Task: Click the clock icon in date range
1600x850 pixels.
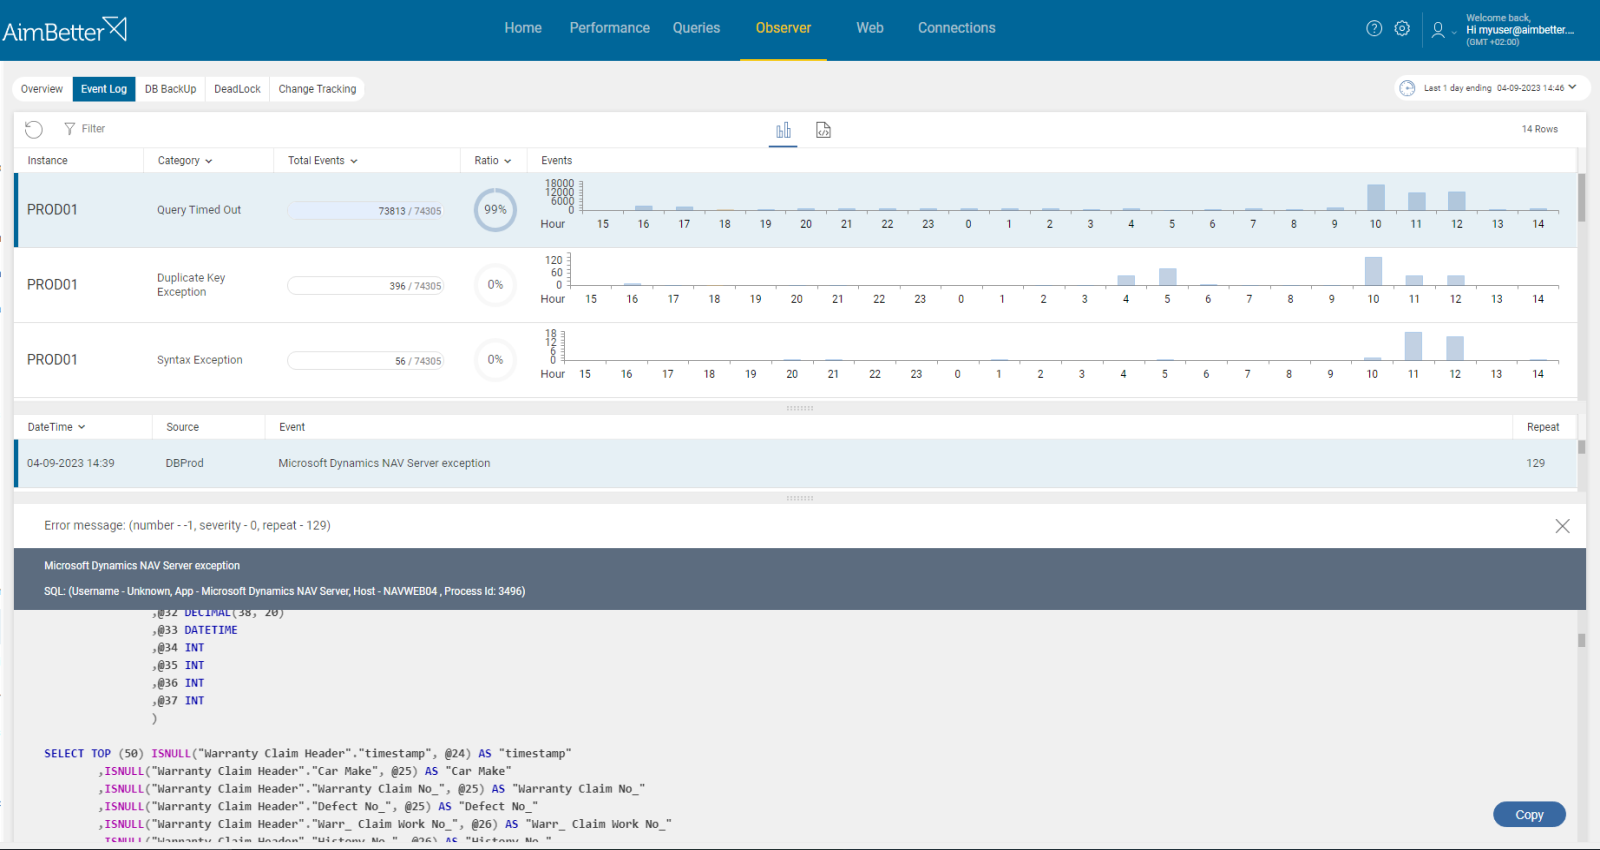Action: (1407, 88)
